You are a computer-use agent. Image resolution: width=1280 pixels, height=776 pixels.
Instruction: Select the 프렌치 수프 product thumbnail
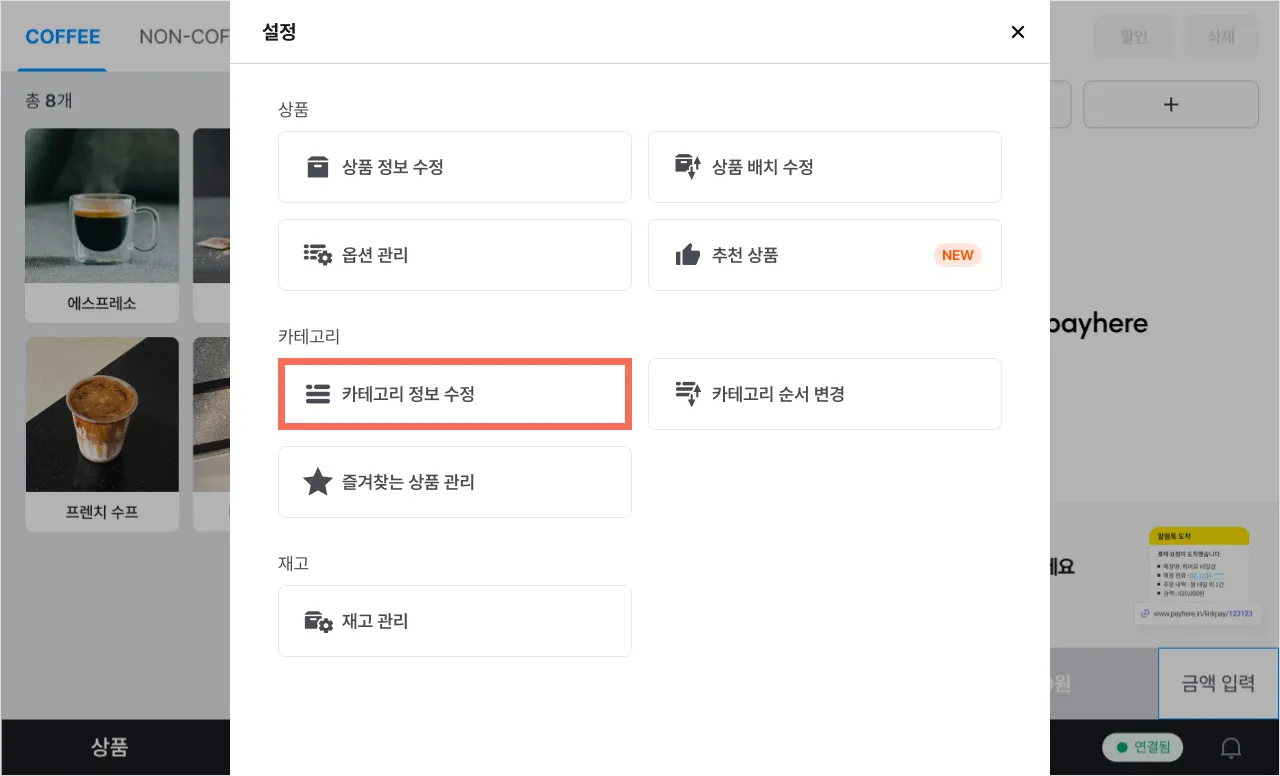[102, 415]
